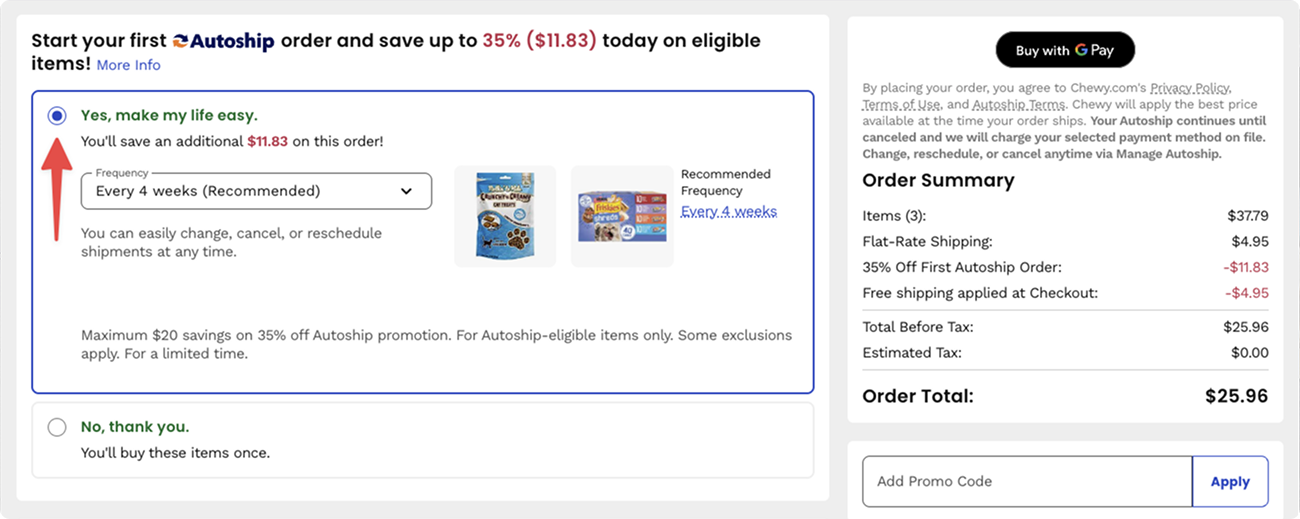Click the Google G logo on pay button
The width and height of the screenshot is (1300, 519).
[x=1081, y=50]
